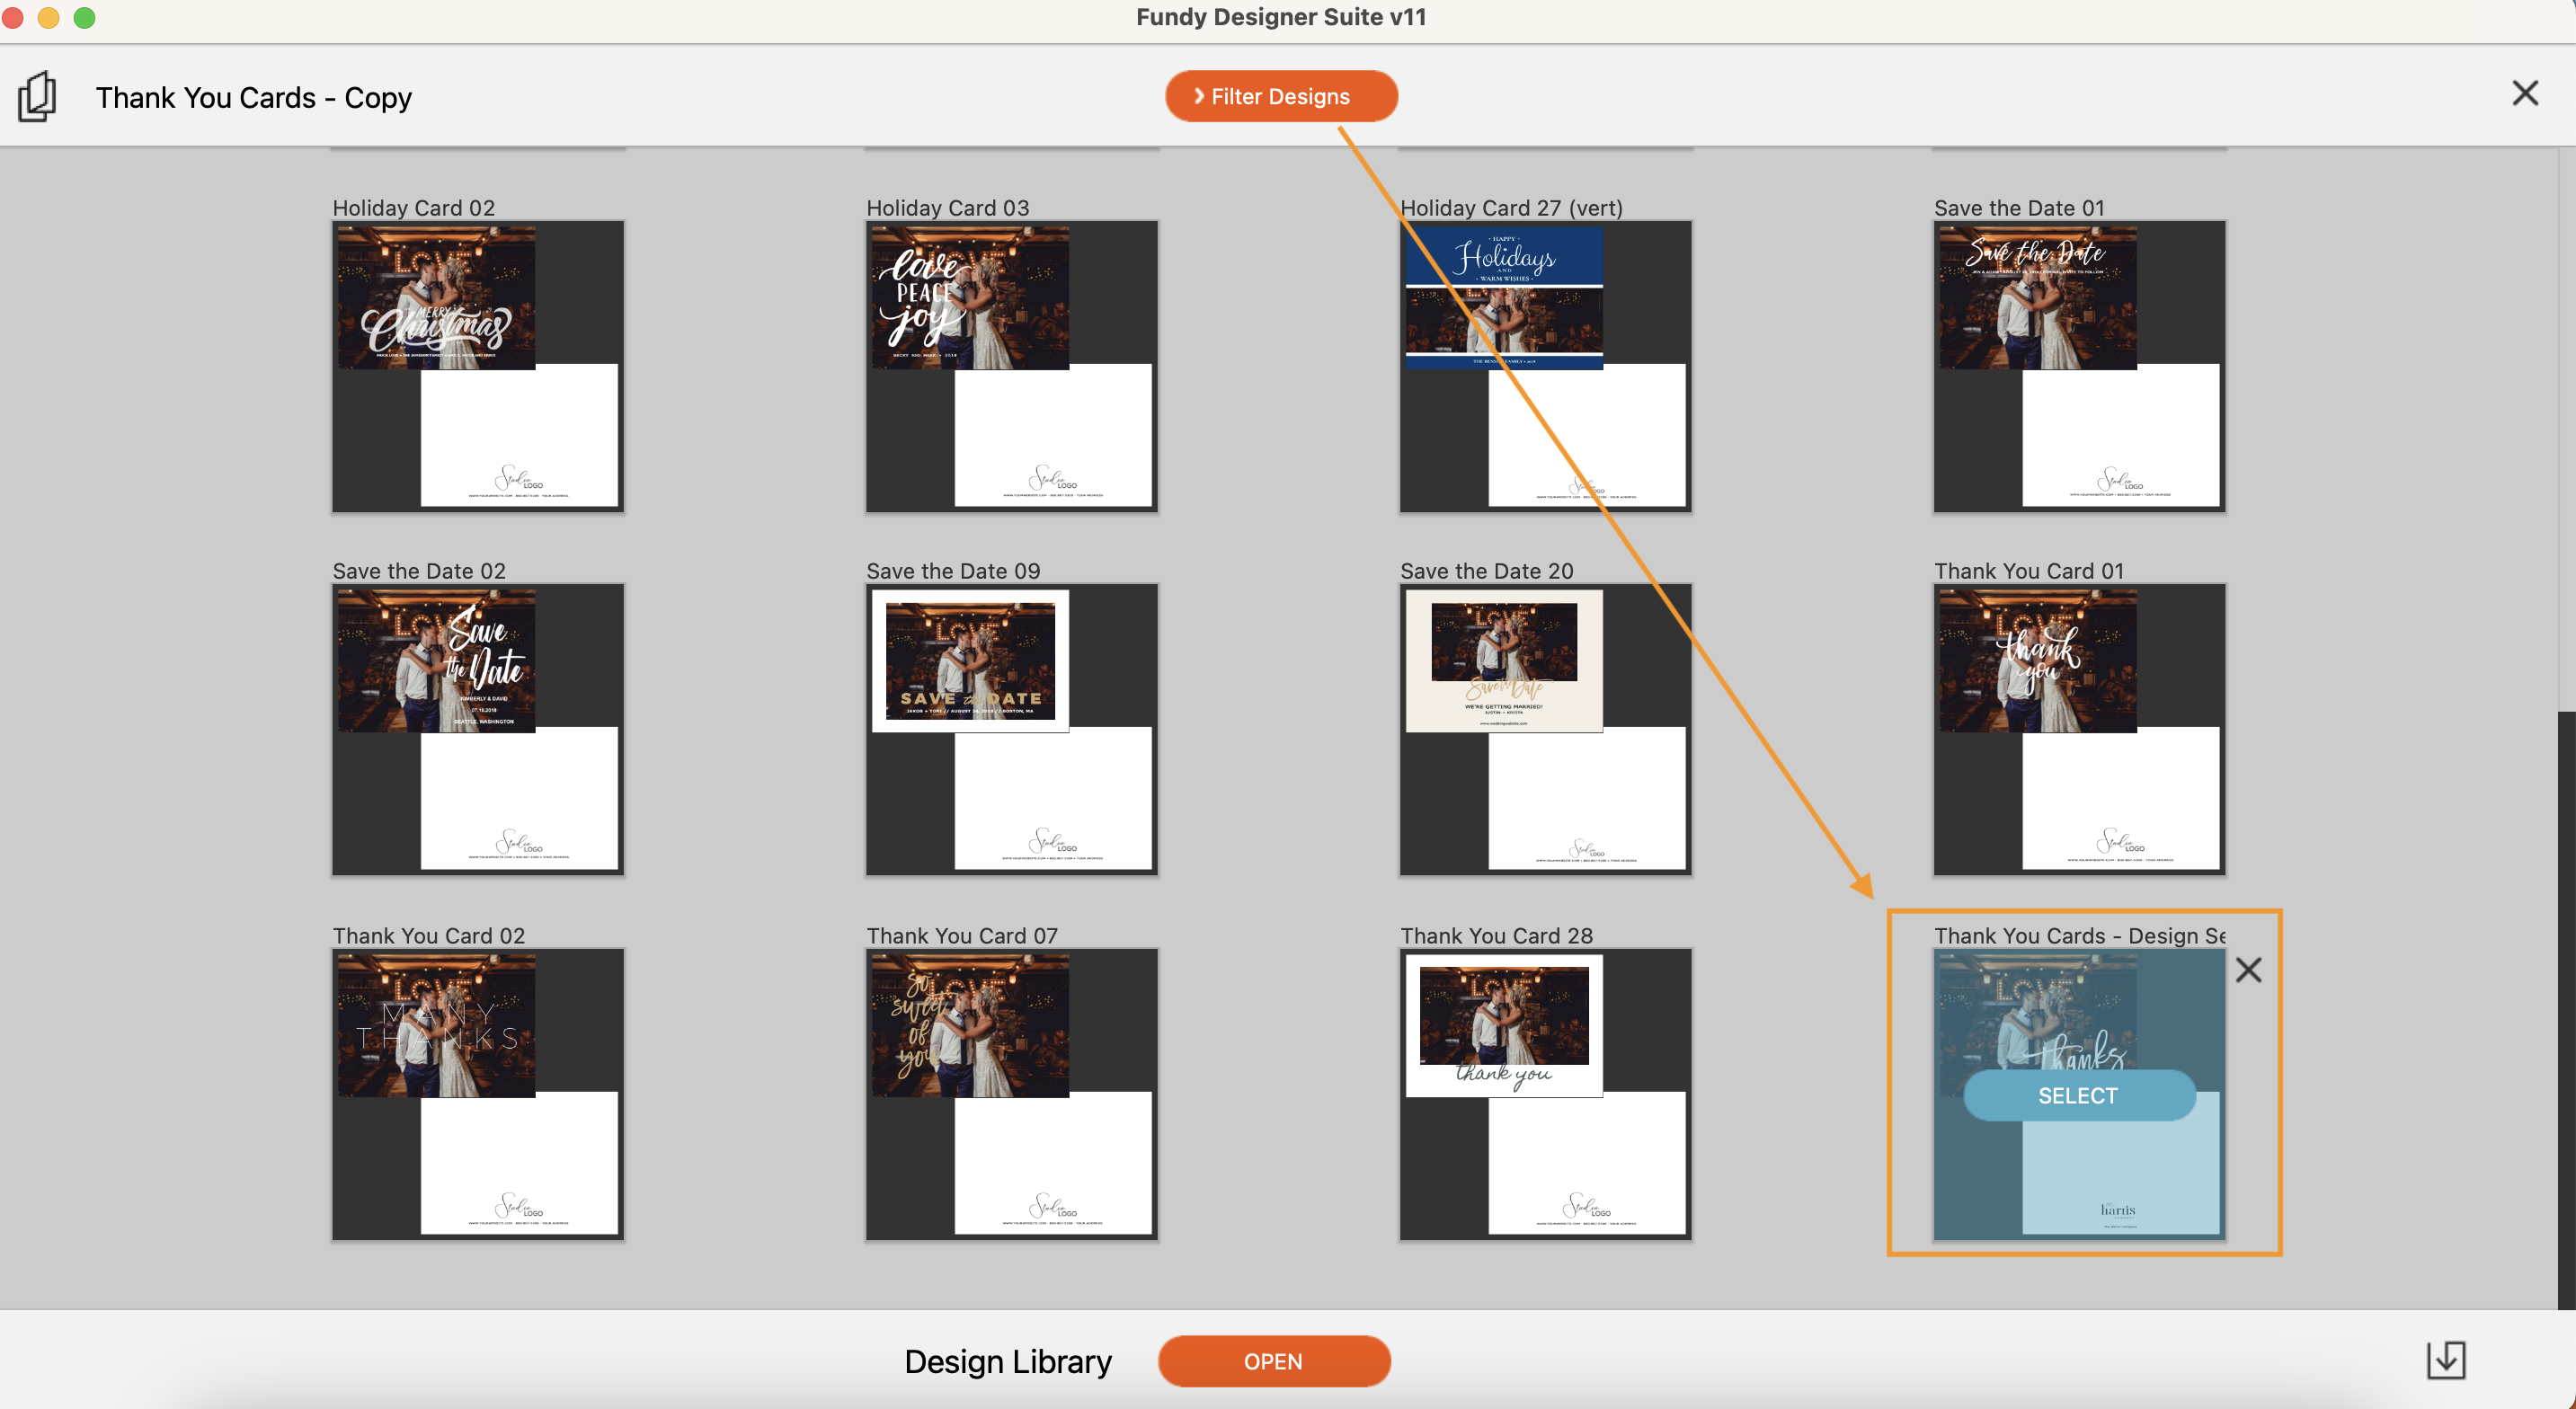This screenshot has width=2576, height=1409.
Task: Pick the Thank You Card 28 thumbnail
Action: (x=1546, y=1095)
